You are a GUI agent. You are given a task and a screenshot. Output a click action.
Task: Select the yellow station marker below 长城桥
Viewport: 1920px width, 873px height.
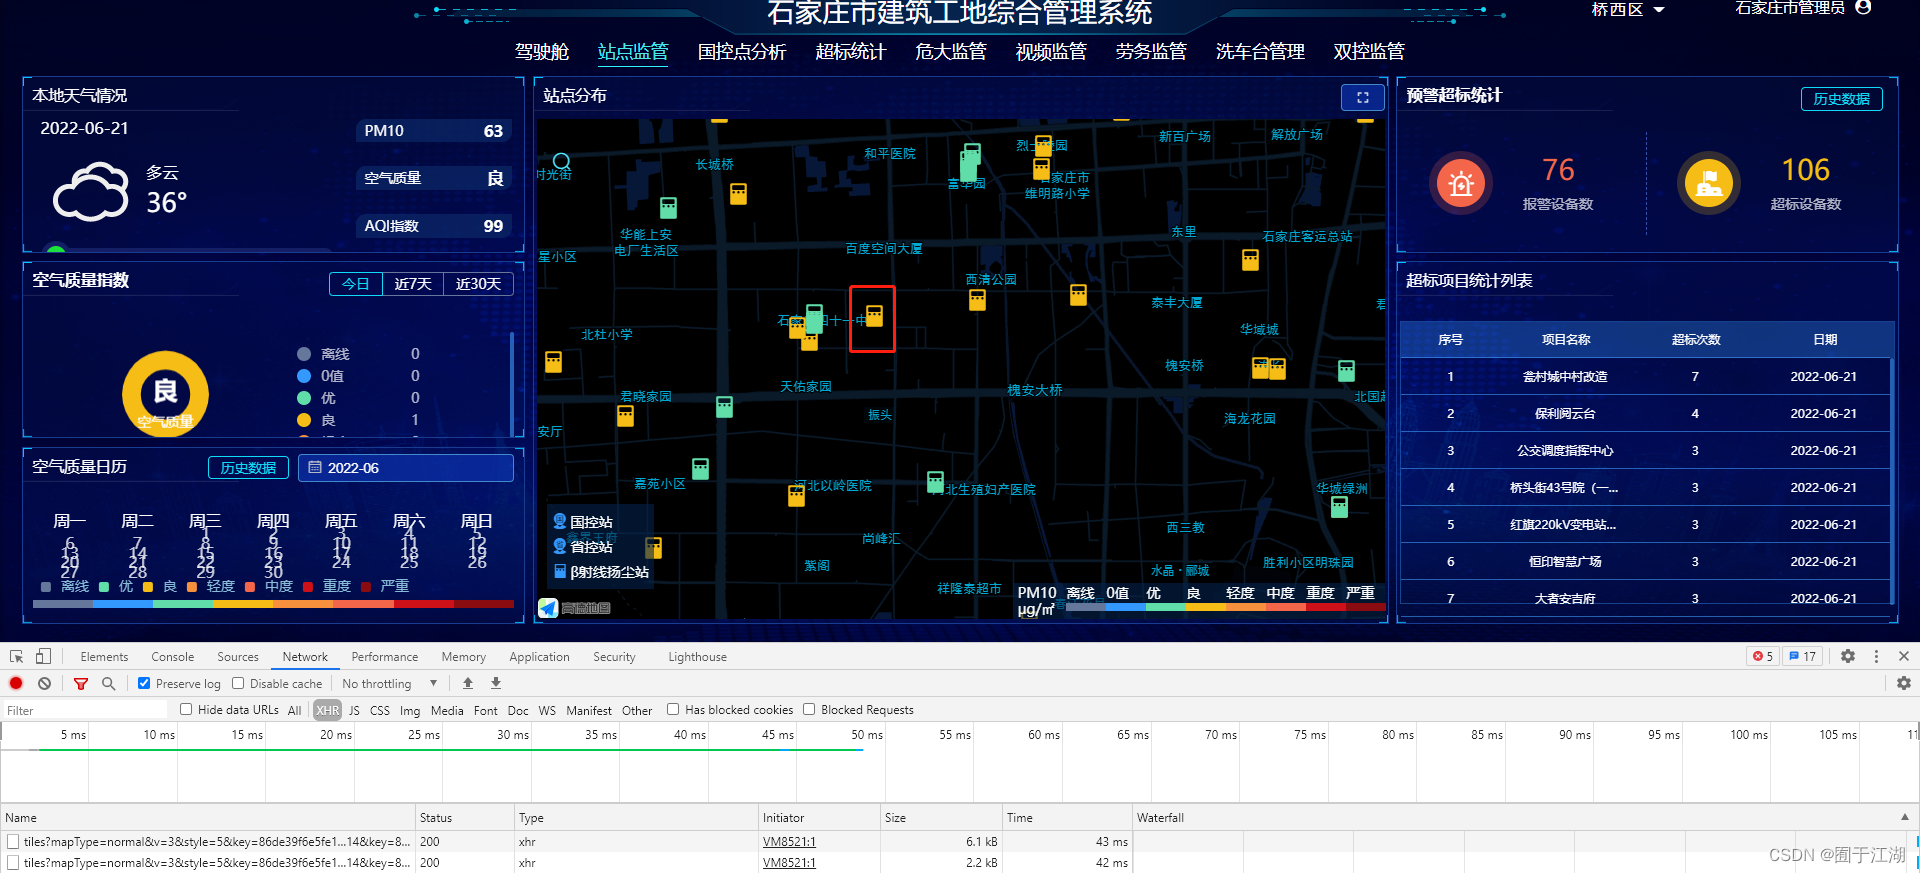point(738,193)
